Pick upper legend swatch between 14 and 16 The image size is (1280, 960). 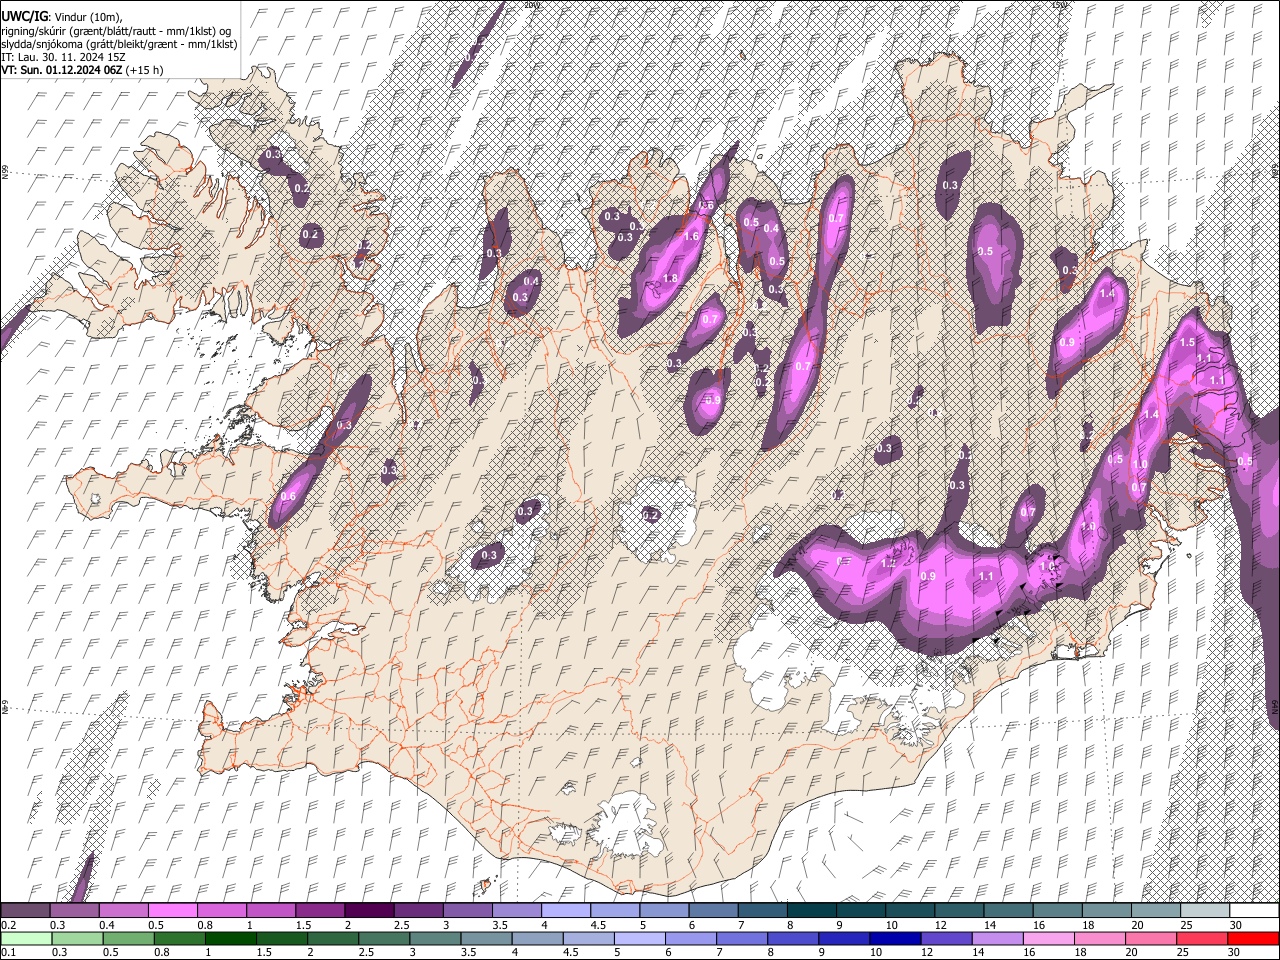click(1008, 910)
